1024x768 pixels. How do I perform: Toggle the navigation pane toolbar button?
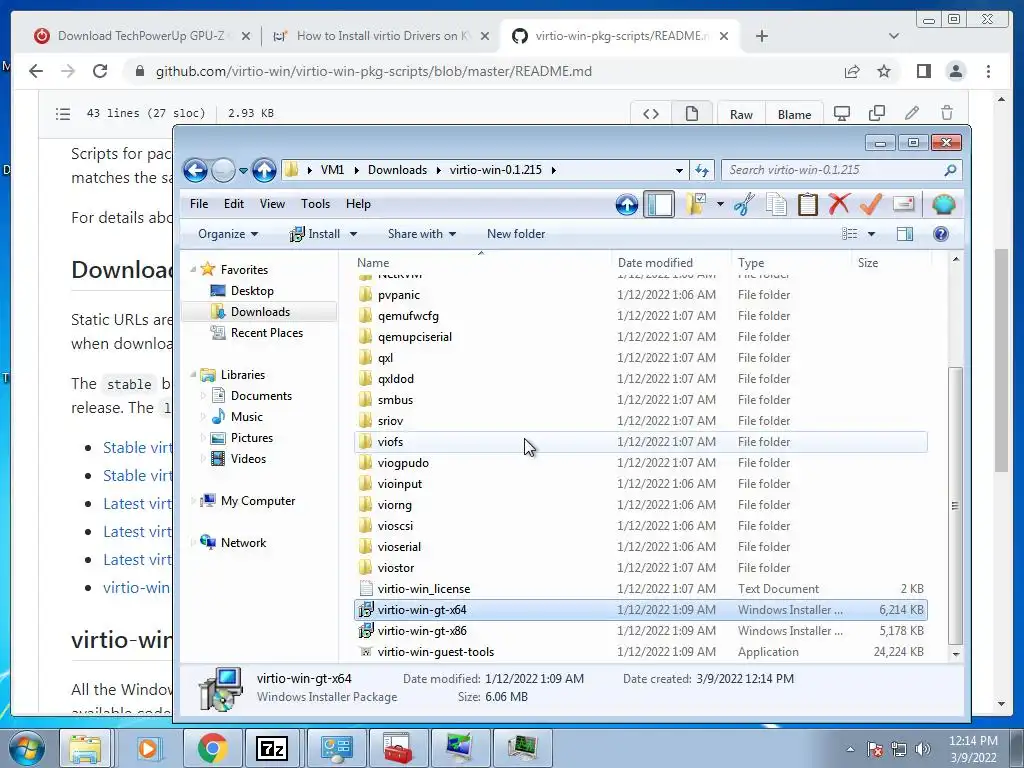tap(659, 205)
